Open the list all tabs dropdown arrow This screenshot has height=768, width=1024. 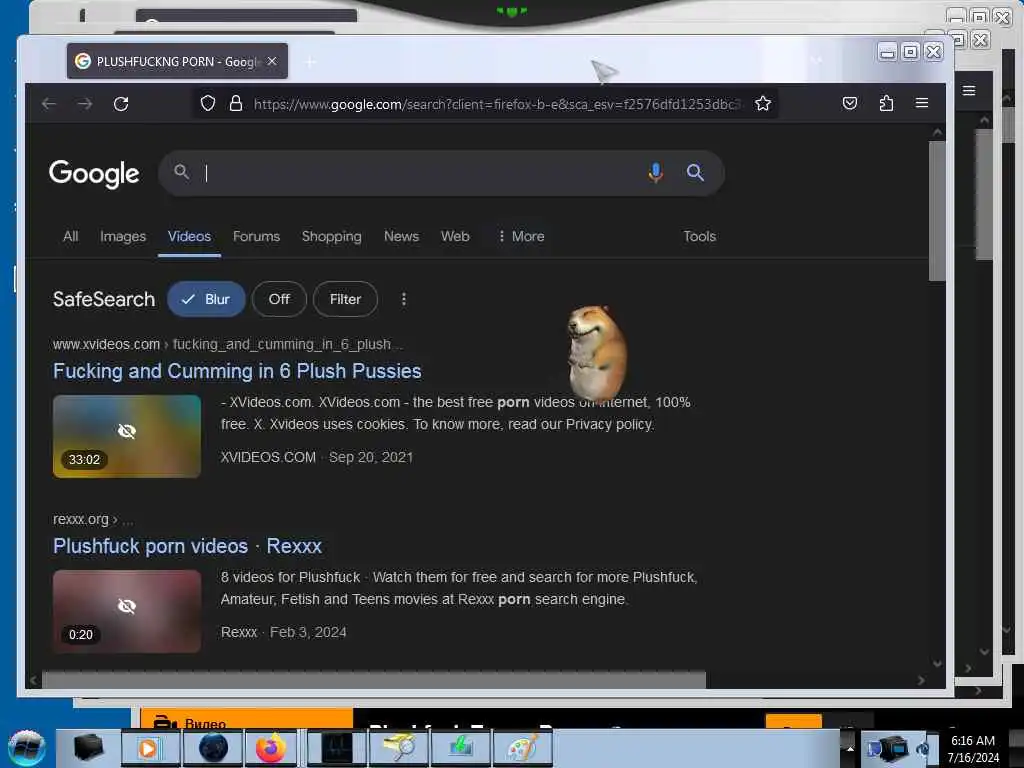pyautogui.click(x=816, y=60)
